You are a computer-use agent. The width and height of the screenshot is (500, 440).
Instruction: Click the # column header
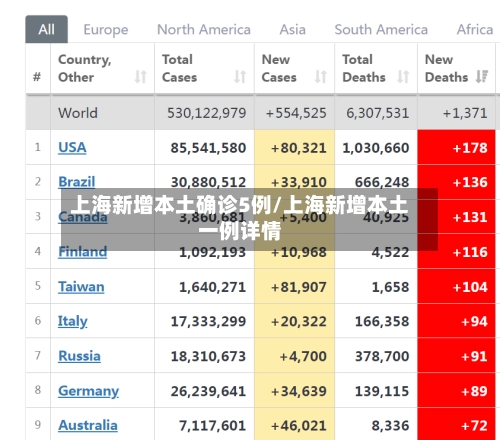point(37,77)
